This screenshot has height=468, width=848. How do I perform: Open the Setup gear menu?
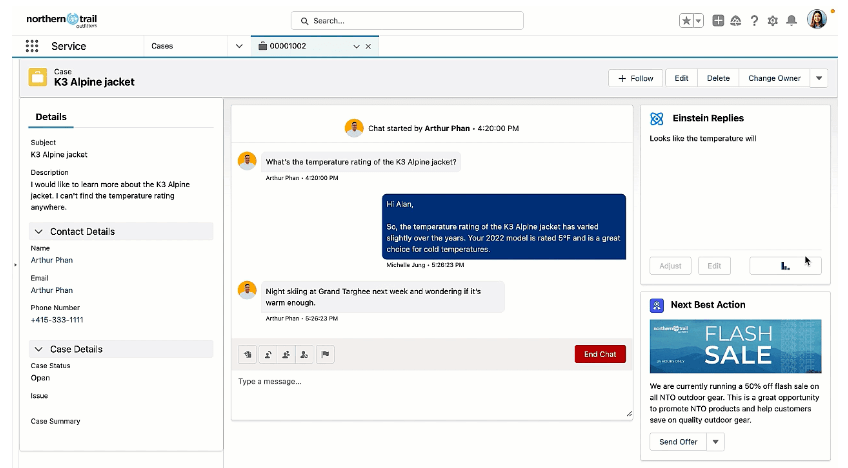tap(772, 20)
